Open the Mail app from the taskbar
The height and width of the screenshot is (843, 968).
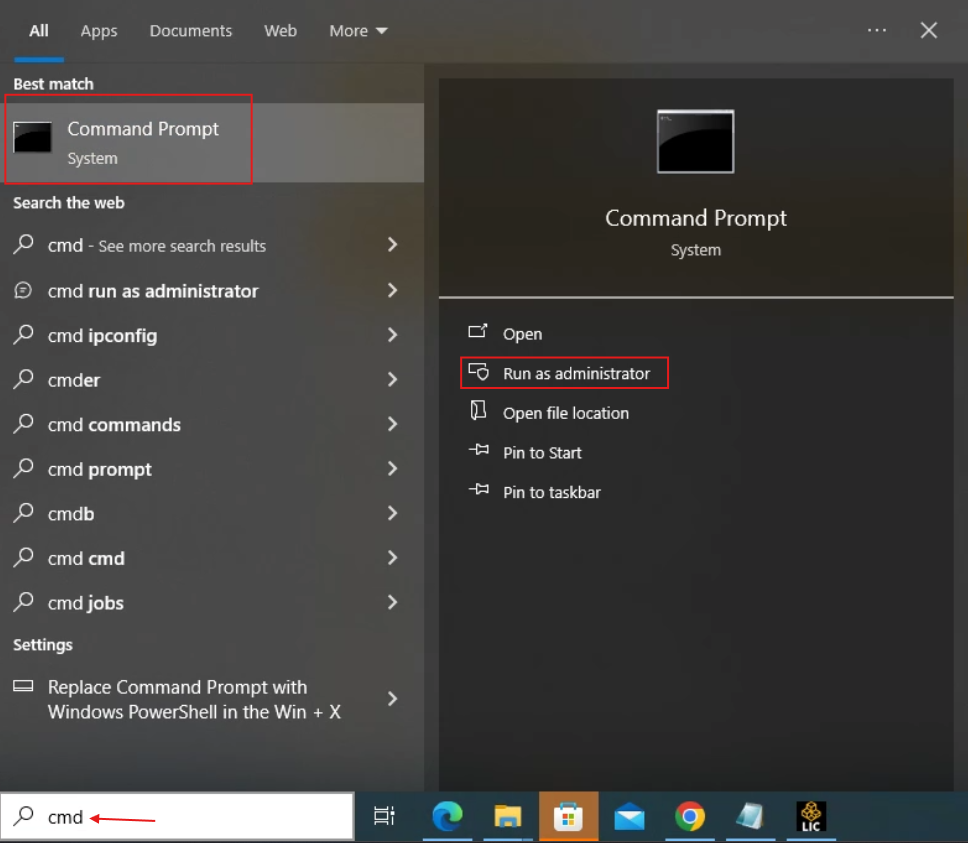(x=629, y=817)
